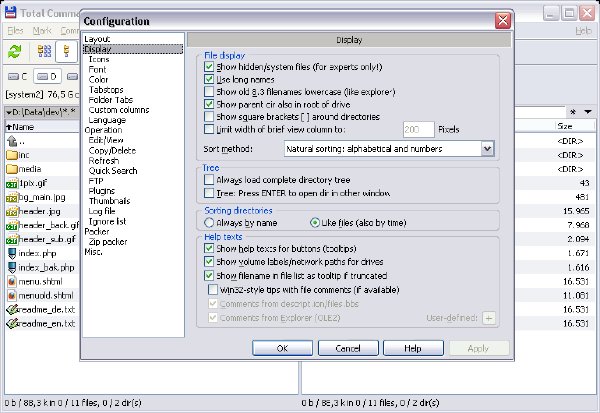Image resolution: width=600 pixels, height=413 pixels.
Task: Click the 1pix.gif file icon
Action: pyautogui.click(x=12, y=183)
